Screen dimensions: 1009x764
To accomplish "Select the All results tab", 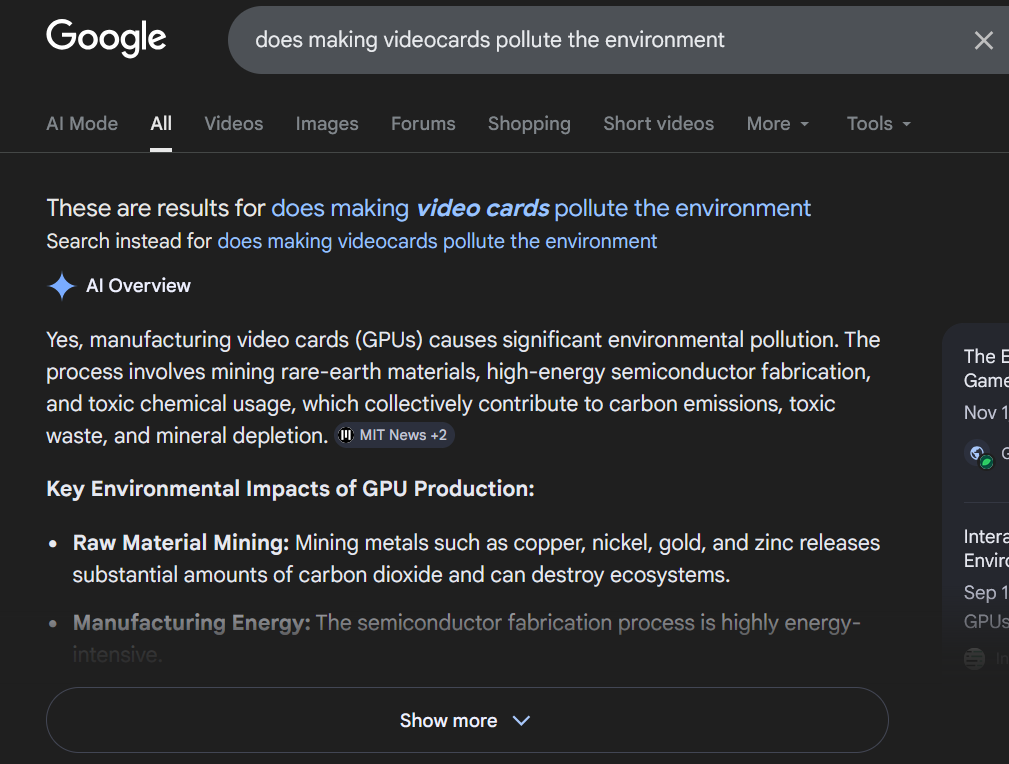I will (161, 124).
